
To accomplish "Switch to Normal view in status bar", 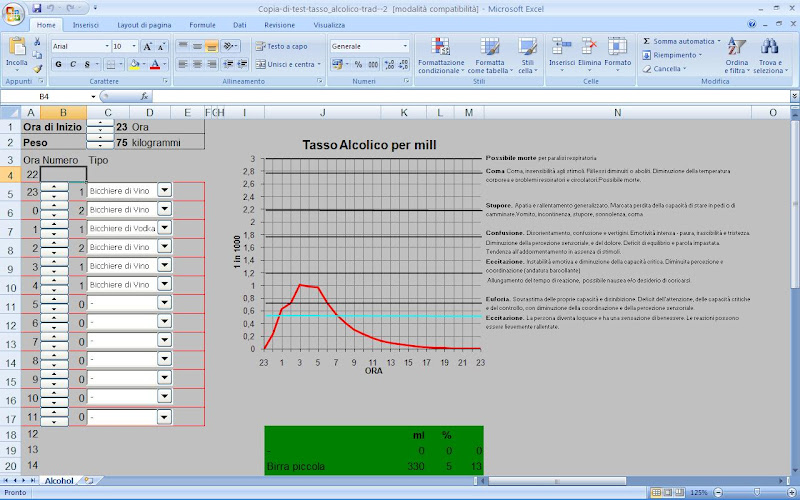I will pos(656,493).
